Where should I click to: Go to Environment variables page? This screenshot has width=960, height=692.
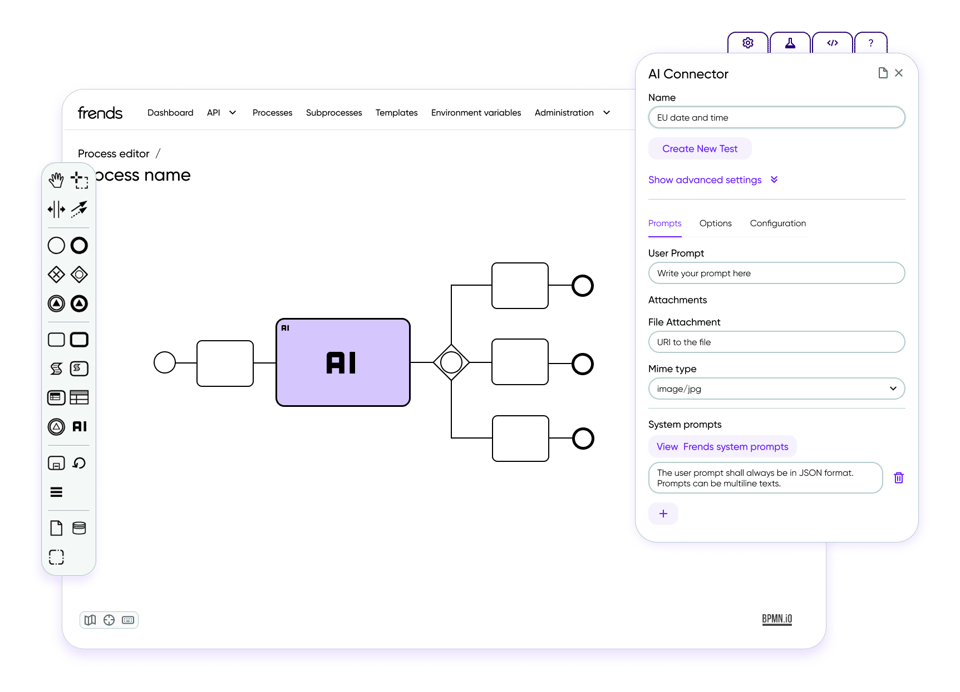pos(476,113)
